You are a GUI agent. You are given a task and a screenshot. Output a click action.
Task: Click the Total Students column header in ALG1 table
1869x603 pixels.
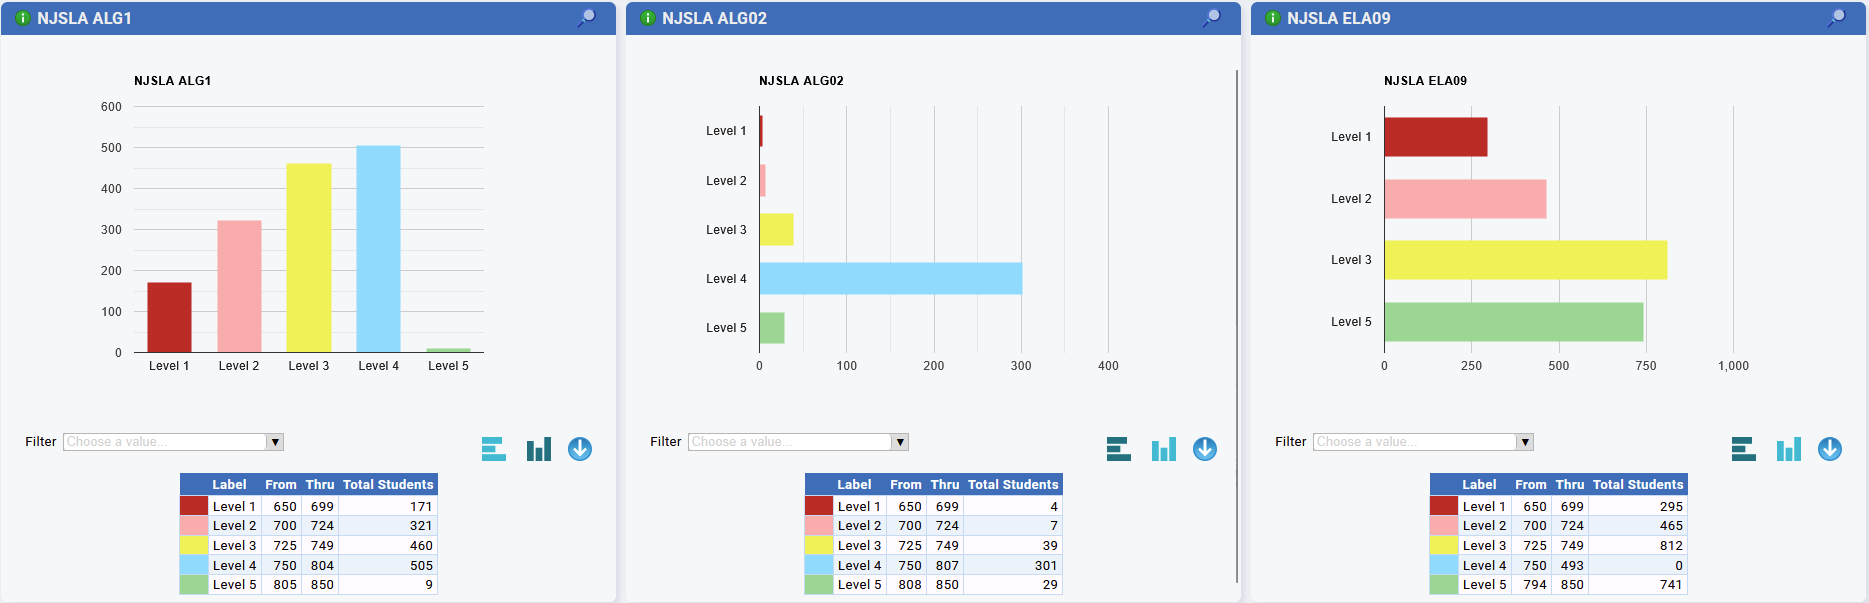pyautogui.click(x=388, y=485)
